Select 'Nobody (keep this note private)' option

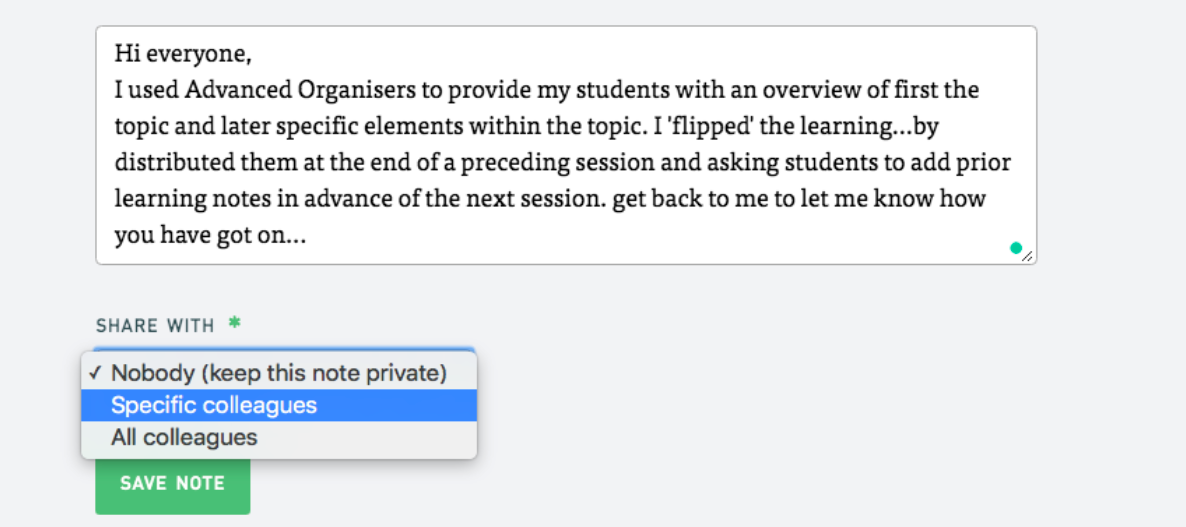tap(278, 373)
